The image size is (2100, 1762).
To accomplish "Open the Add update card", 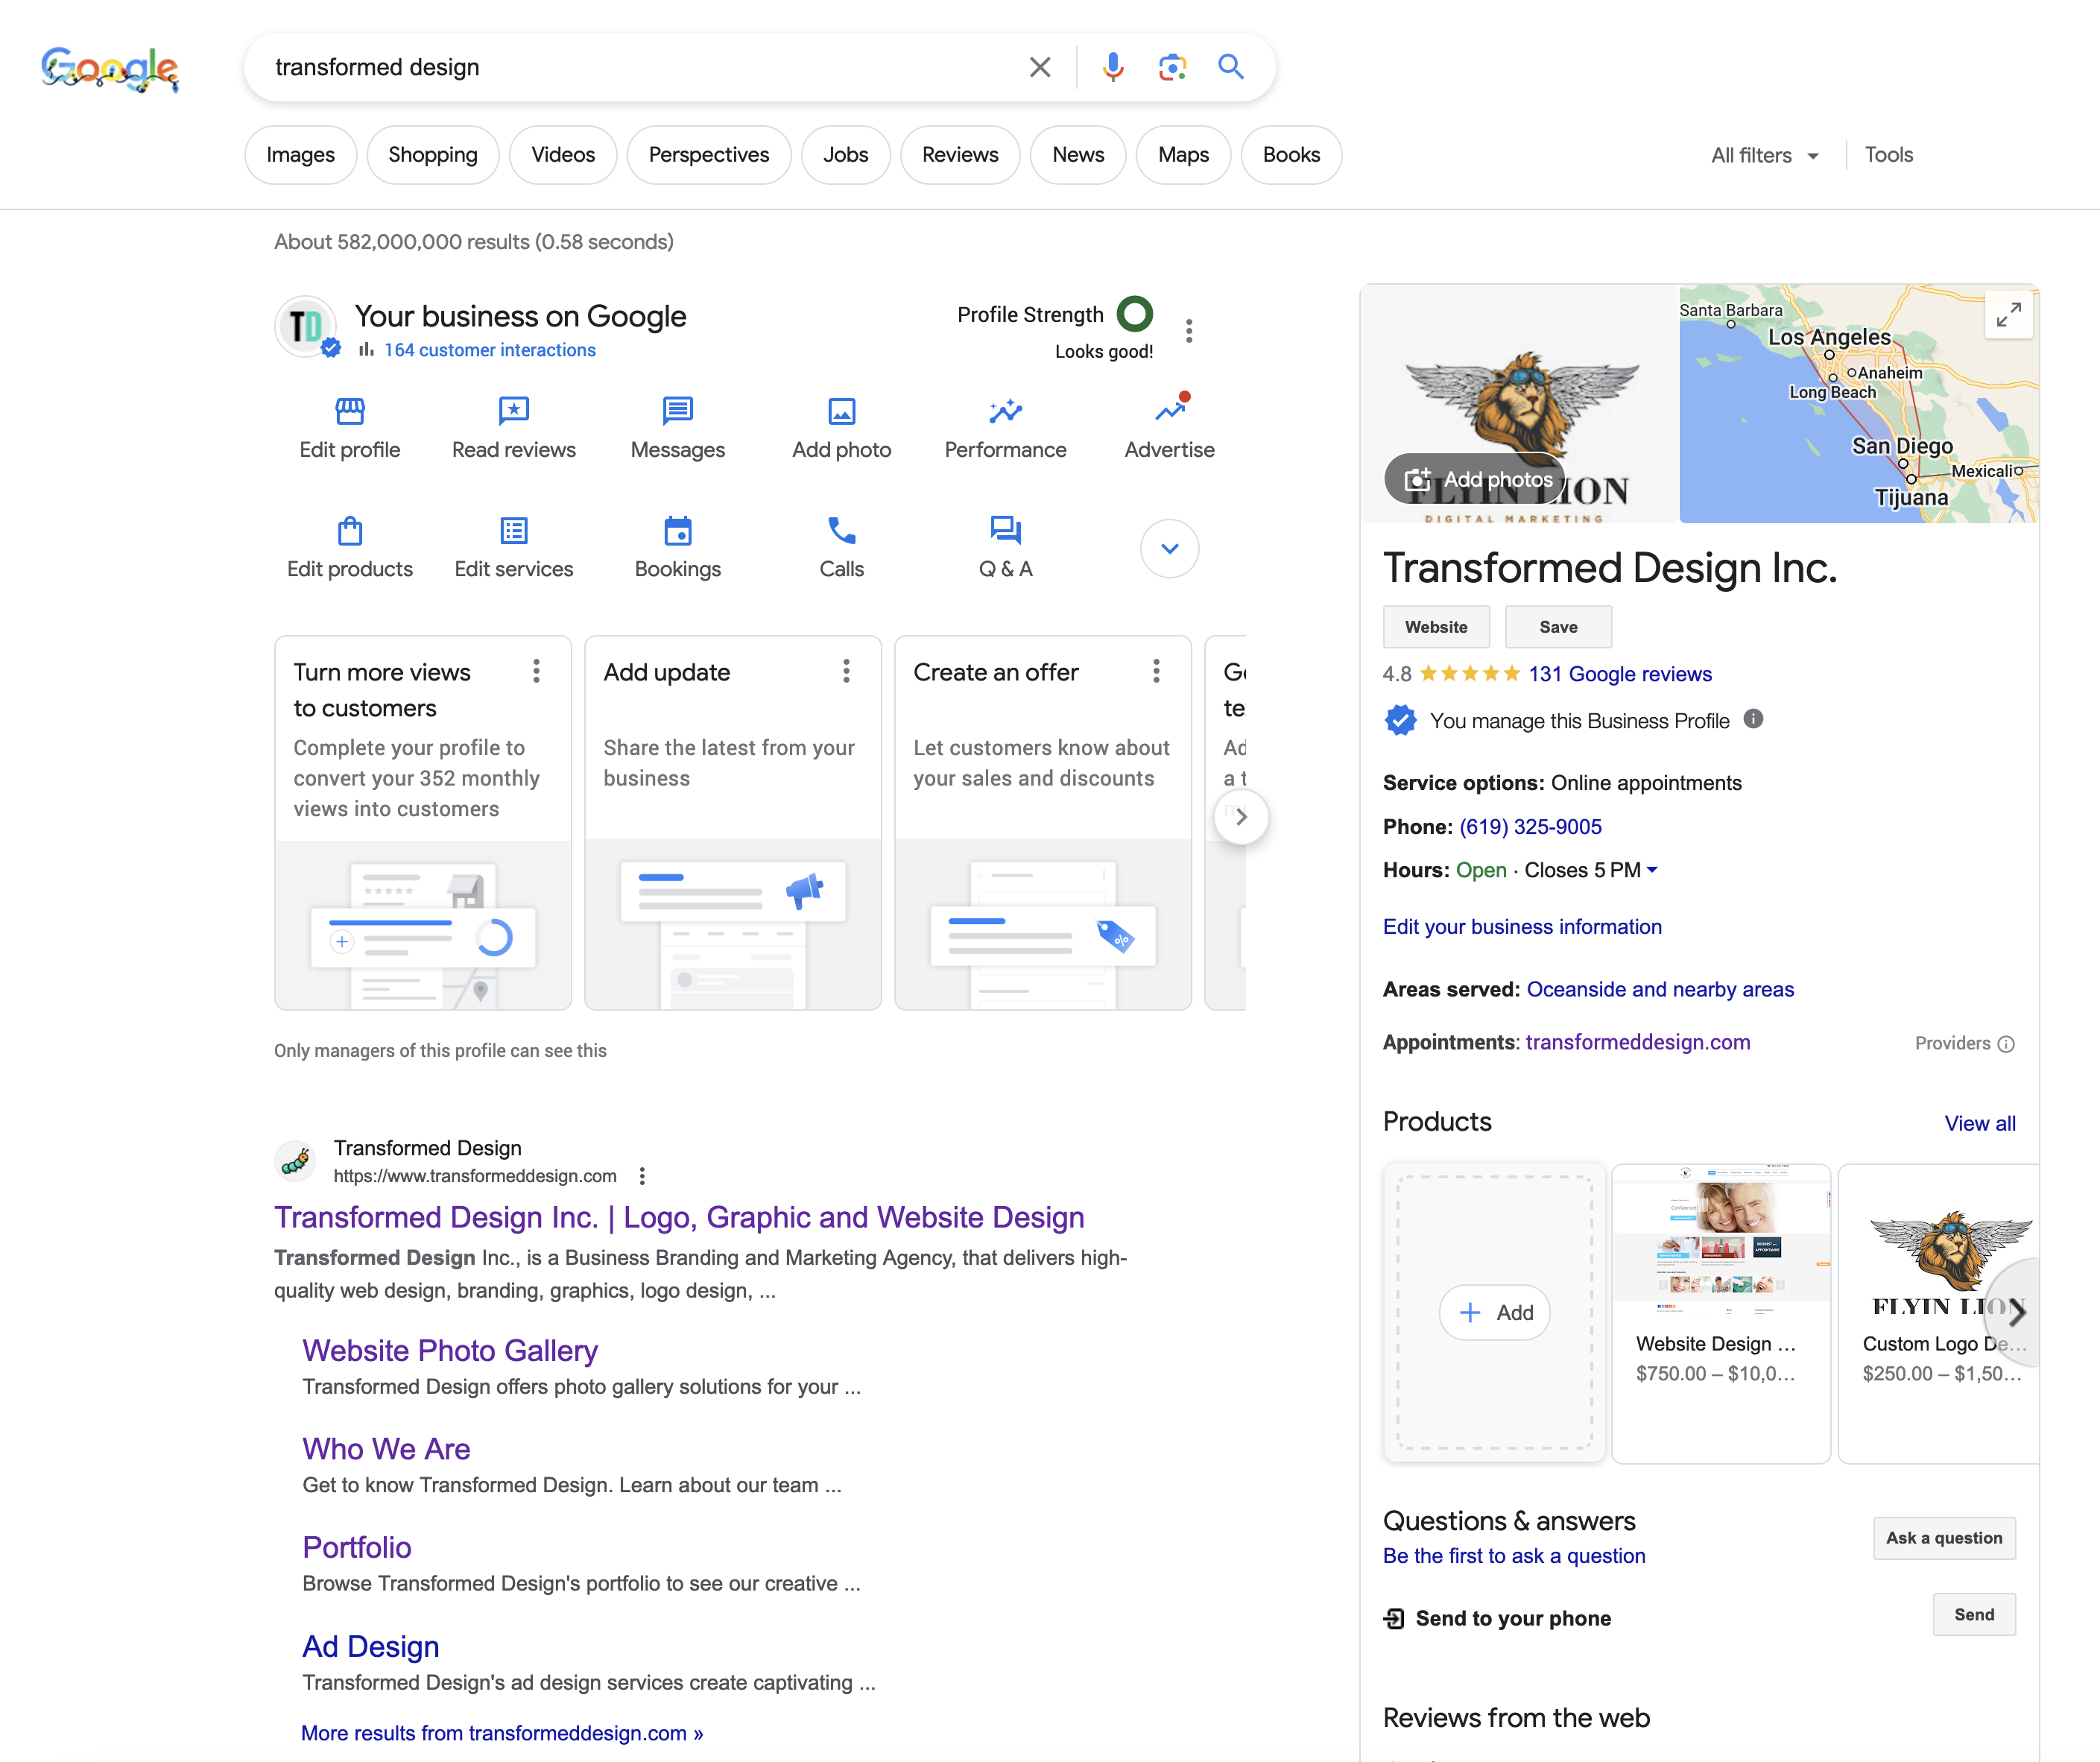I will pyautogui.click(x=733, y=822).
